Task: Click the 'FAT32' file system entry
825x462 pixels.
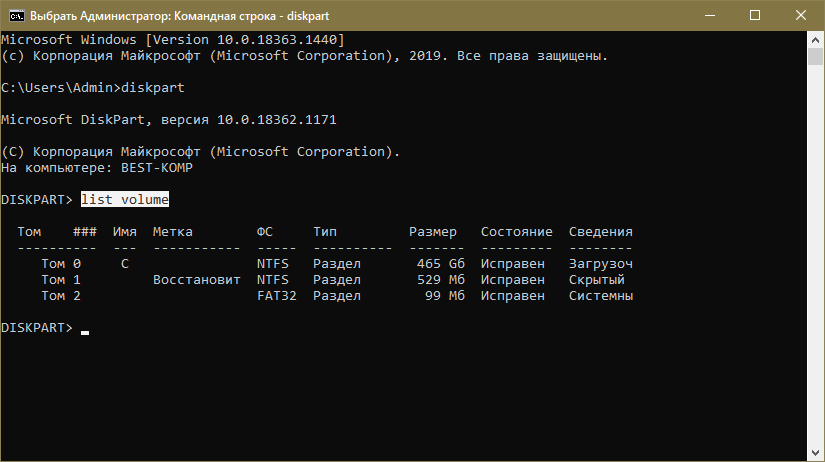Action: [277, 296]
